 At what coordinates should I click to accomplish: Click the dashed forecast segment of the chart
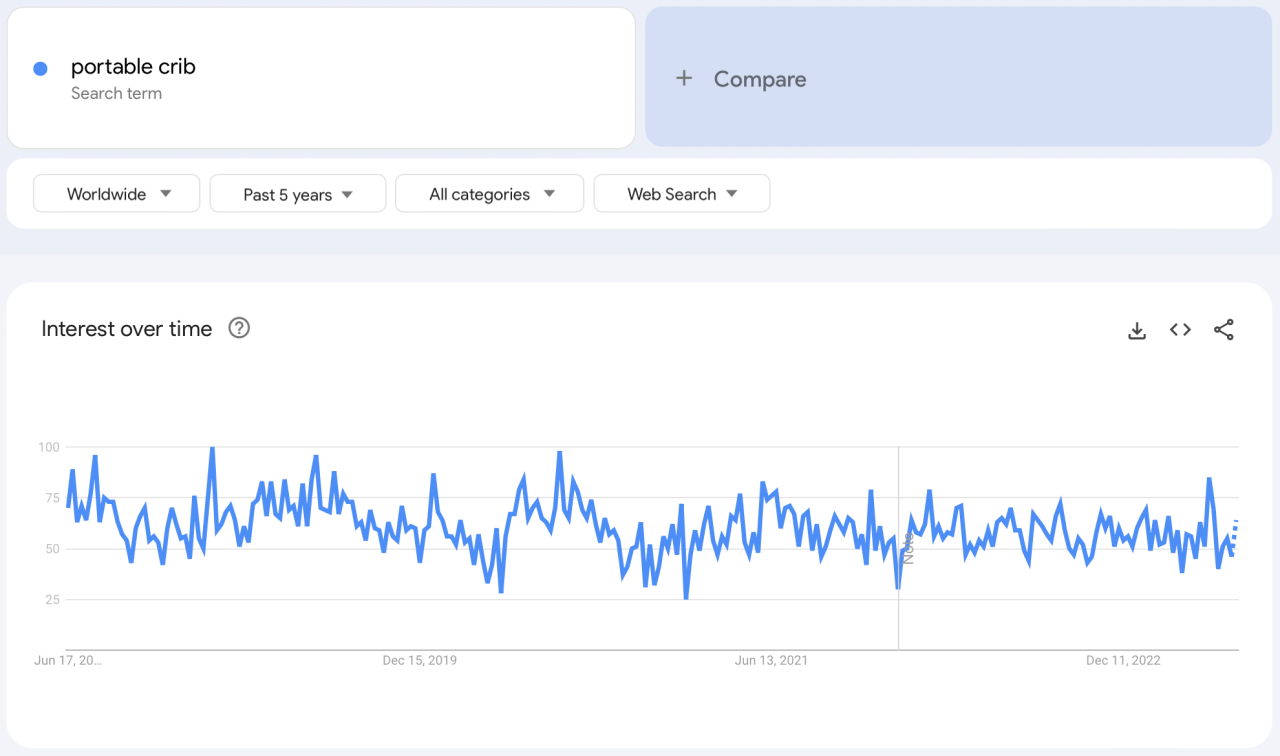click(x=1235, y=535)
